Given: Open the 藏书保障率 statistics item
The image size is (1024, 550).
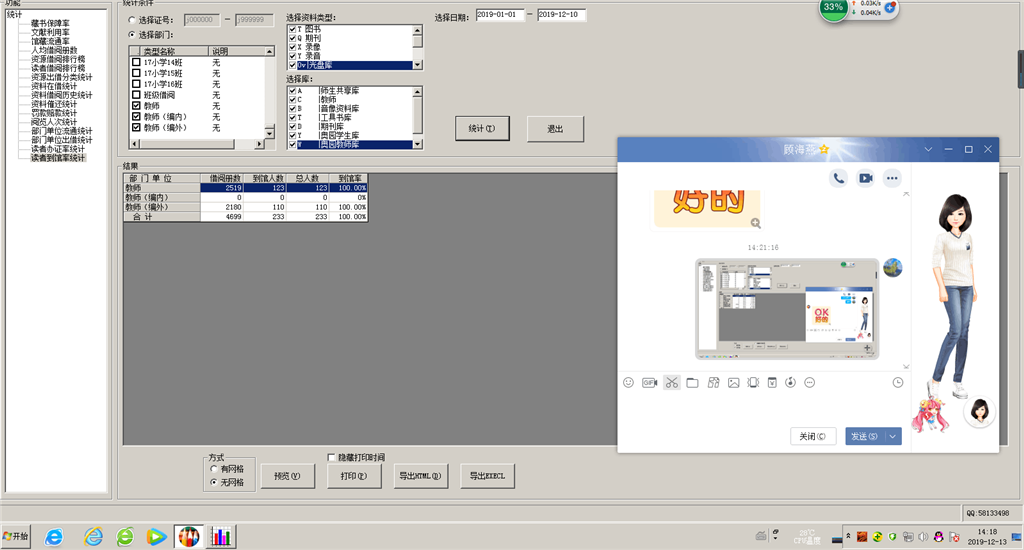Looking at the screenshot, I should (50, 24).
